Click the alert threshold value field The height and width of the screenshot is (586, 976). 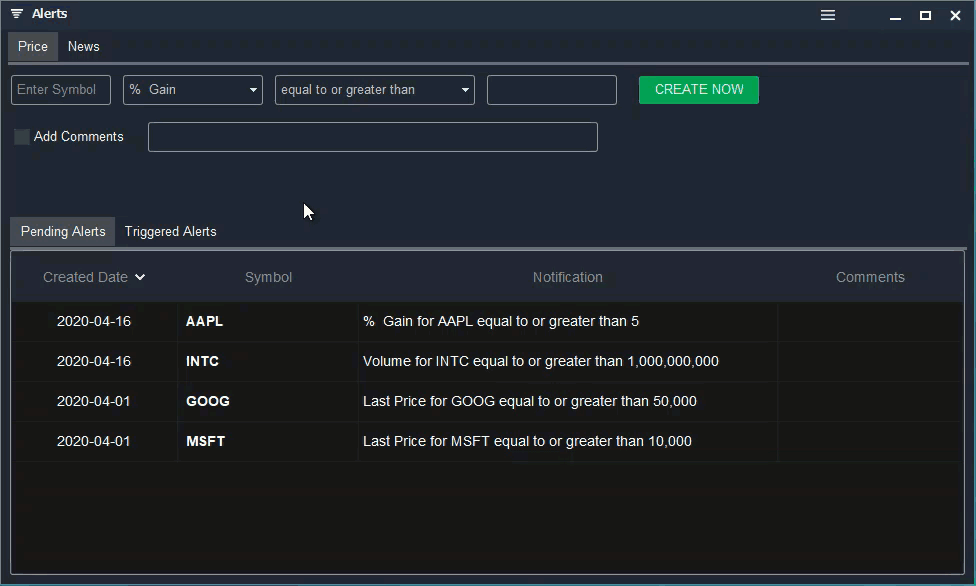point(551,89)
